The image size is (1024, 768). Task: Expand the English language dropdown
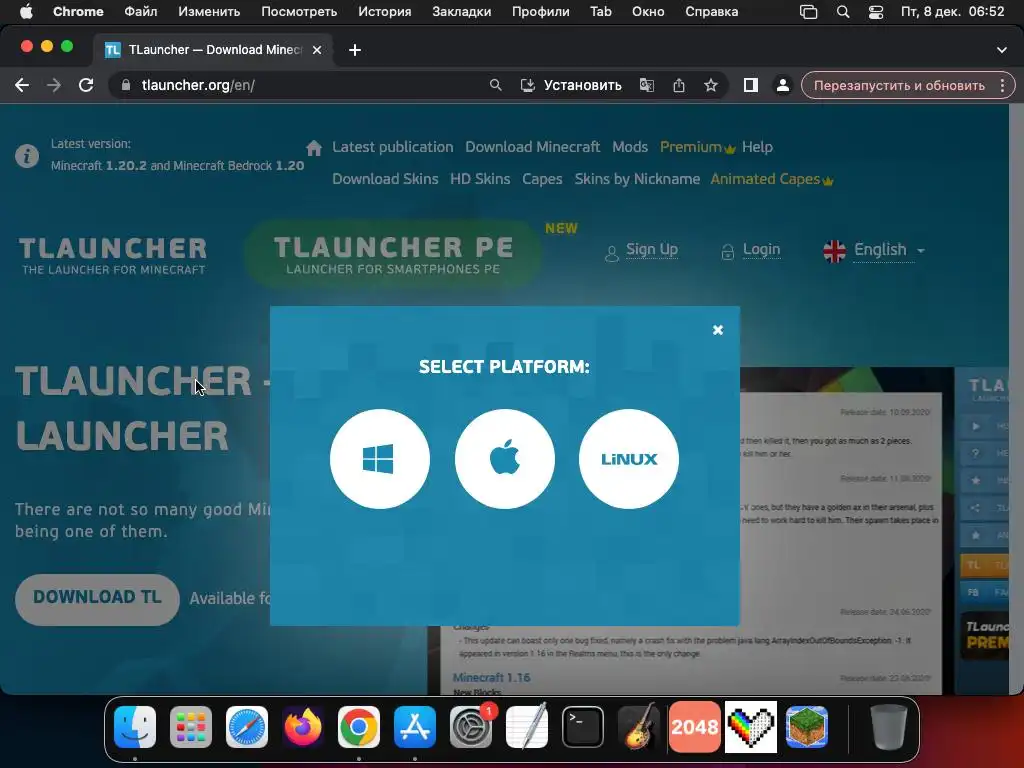pyautogui.click(x=874, y=250)
